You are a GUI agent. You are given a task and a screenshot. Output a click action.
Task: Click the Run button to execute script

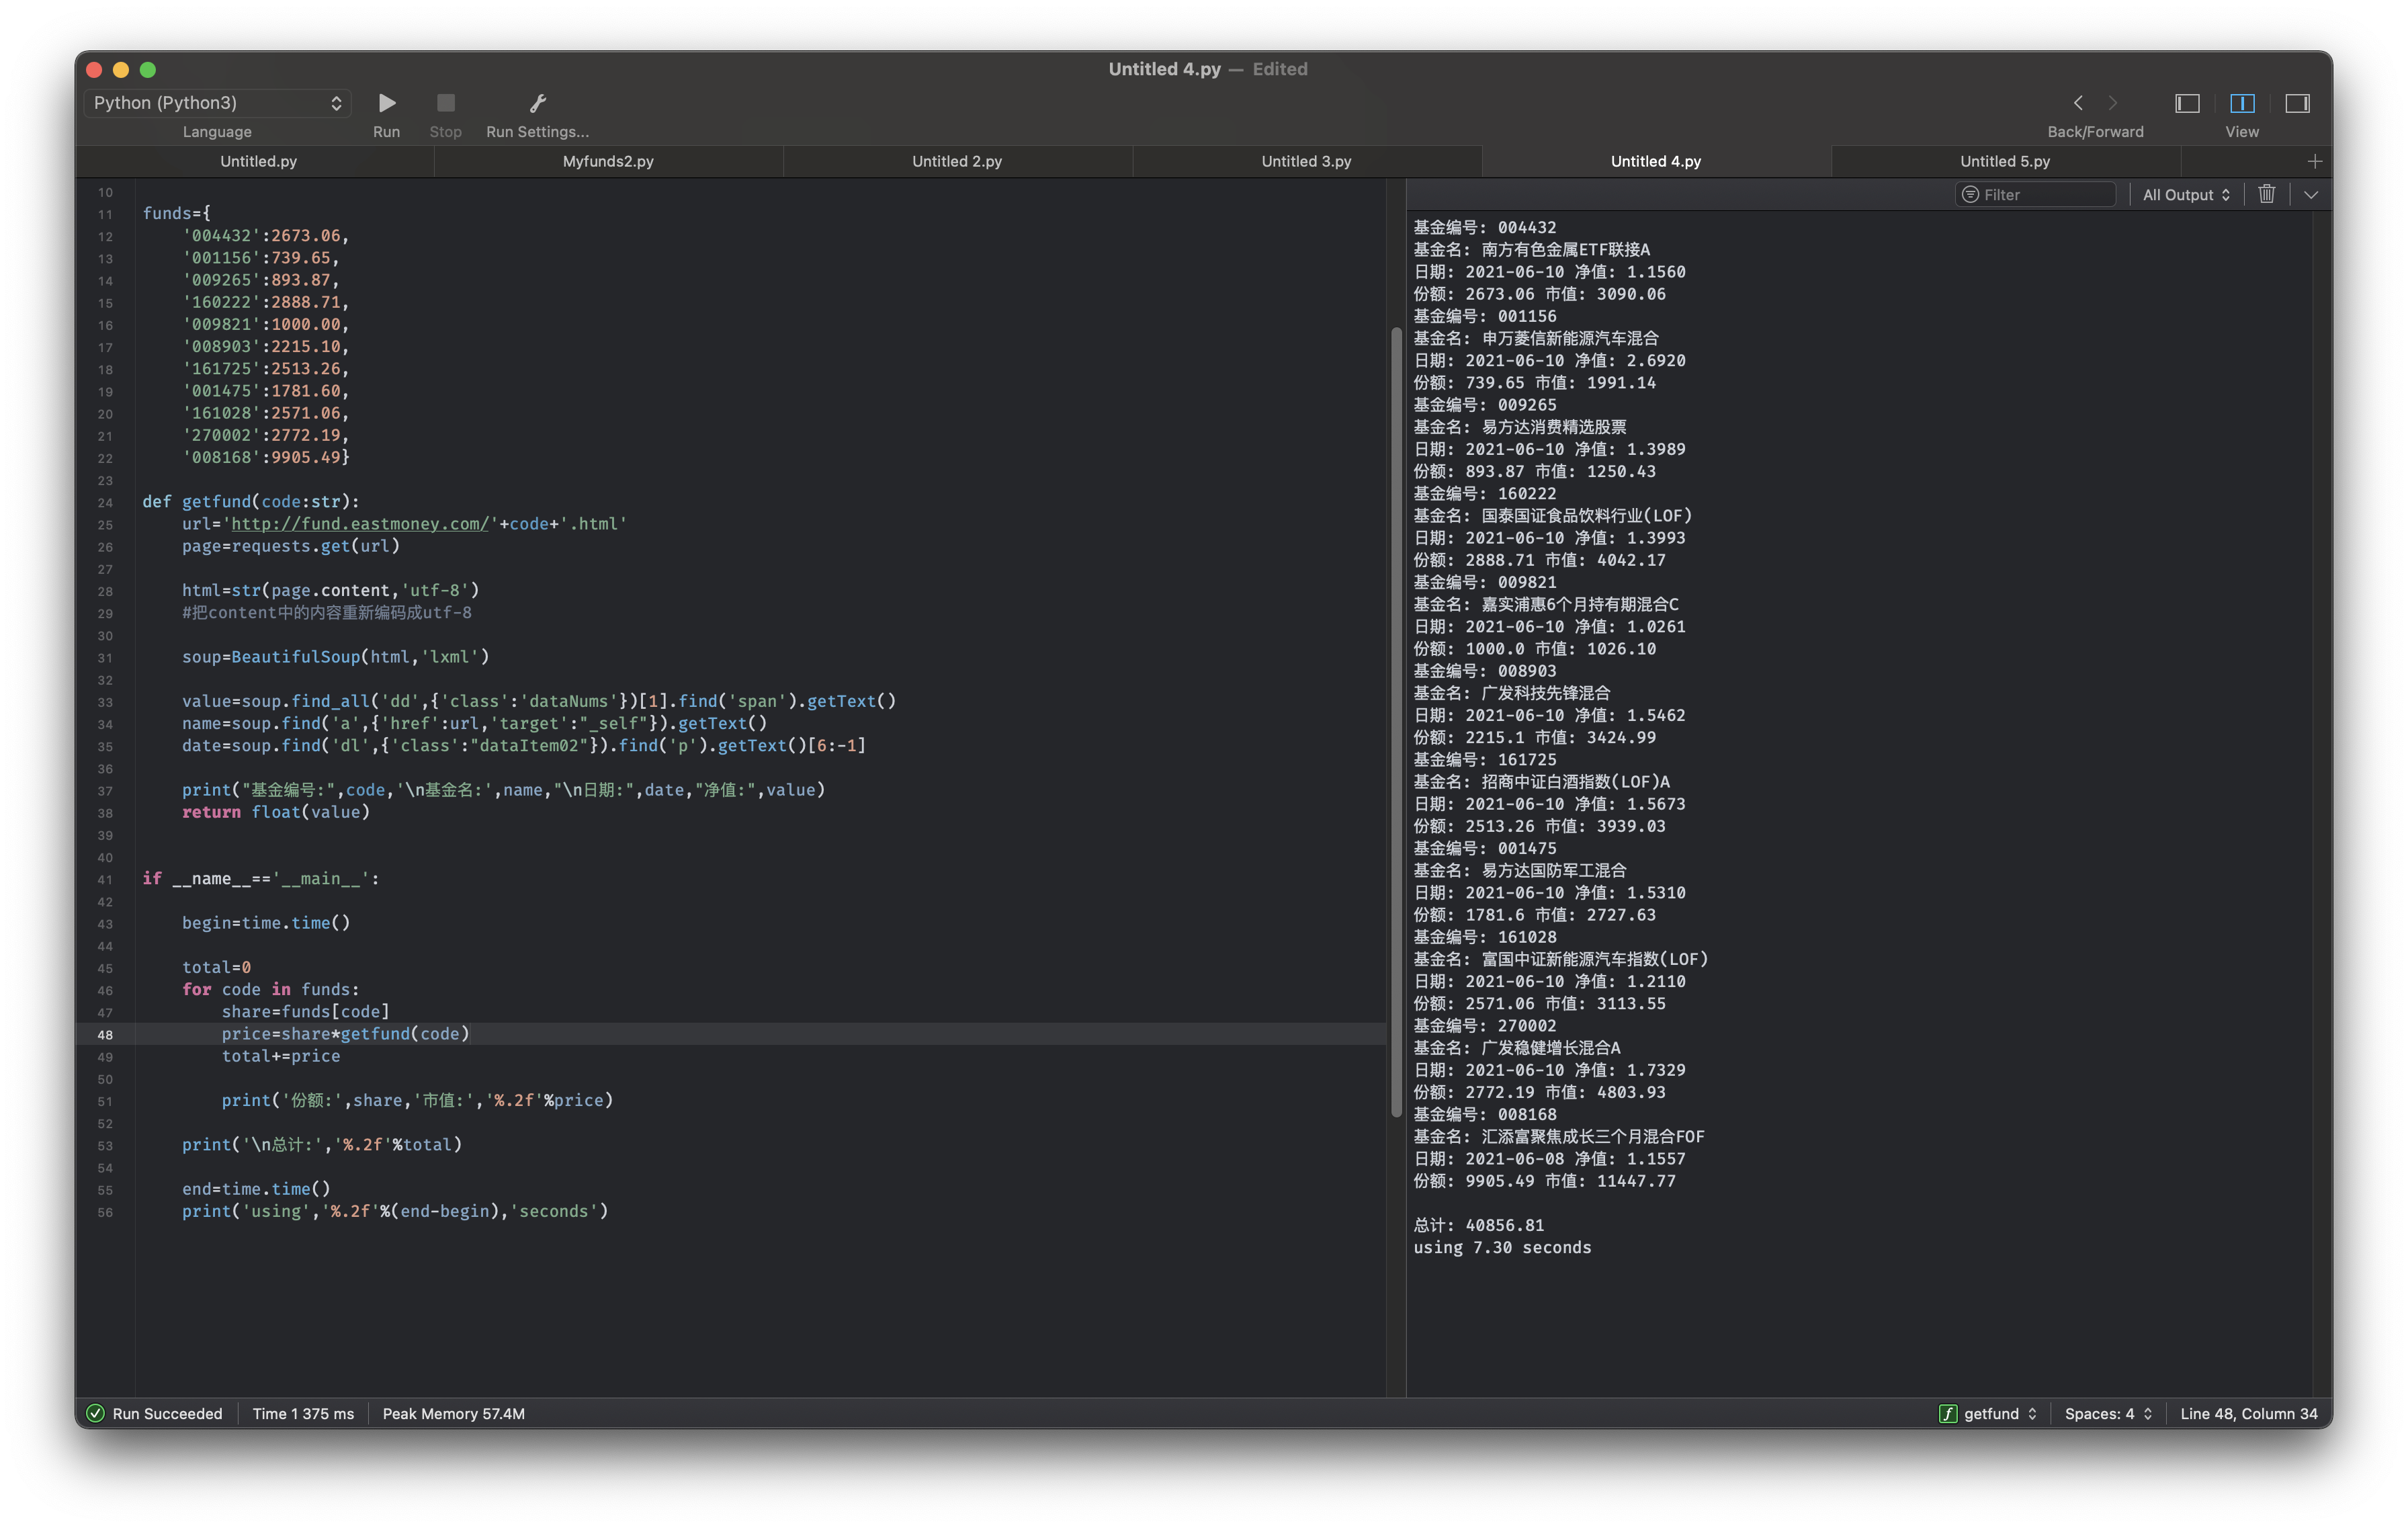384,101
